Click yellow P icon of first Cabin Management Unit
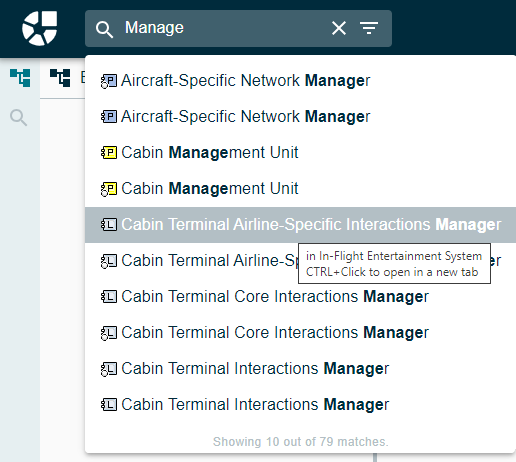This screenshot has height=462, width=516. pos(109,153)
